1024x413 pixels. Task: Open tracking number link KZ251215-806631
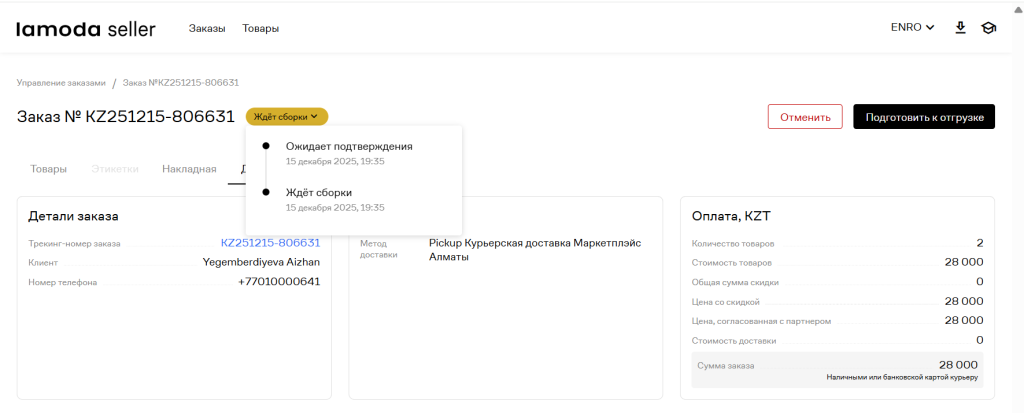tap(270, 242)
